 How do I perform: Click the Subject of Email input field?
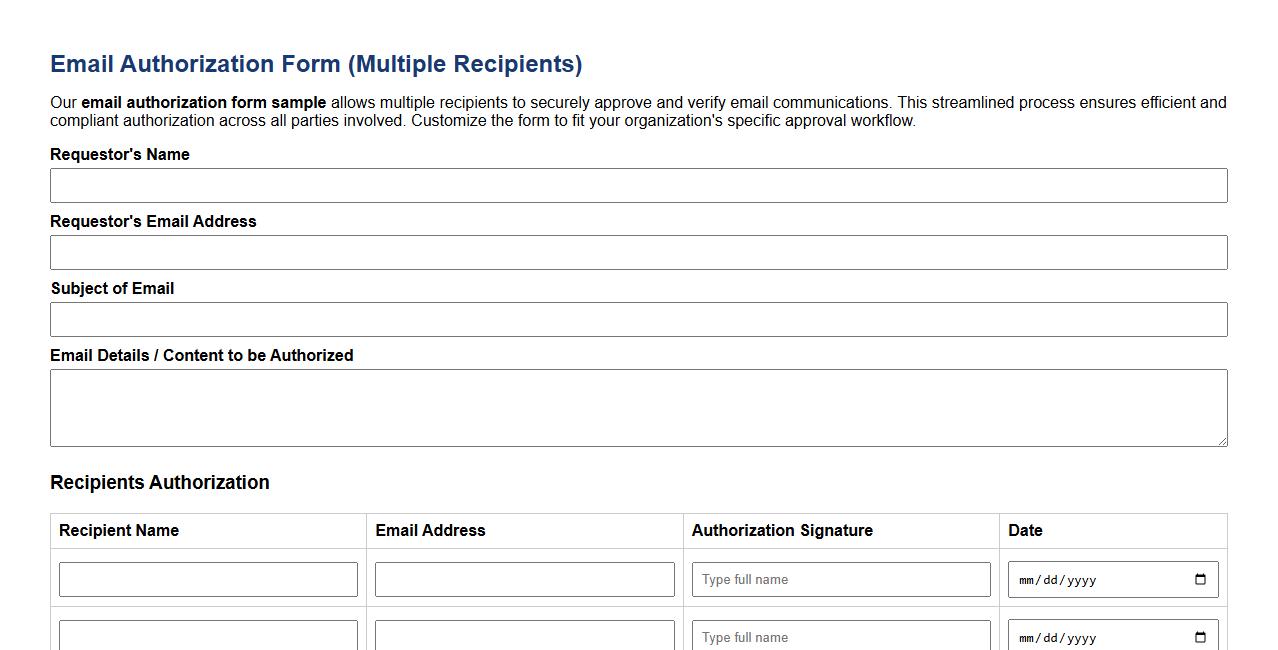[639, 319]
